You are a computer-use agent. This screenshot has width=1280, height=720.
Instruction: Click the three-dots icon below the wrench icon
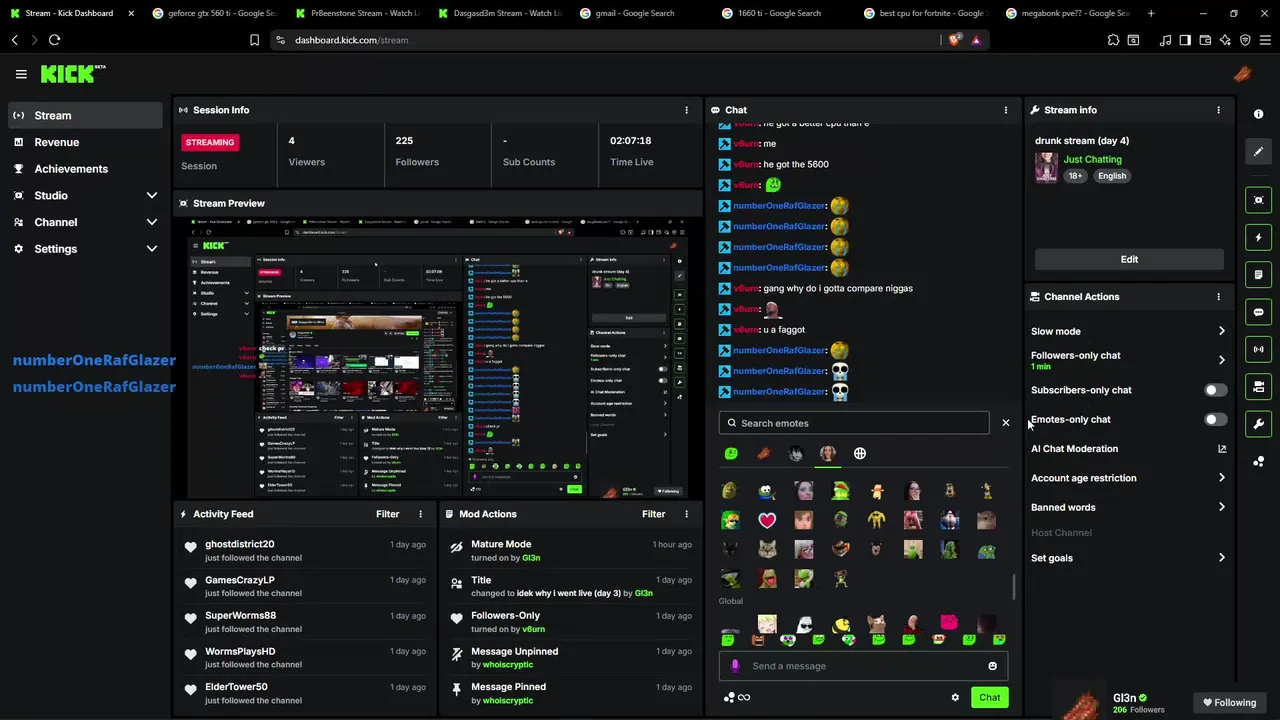point(1258,461)
